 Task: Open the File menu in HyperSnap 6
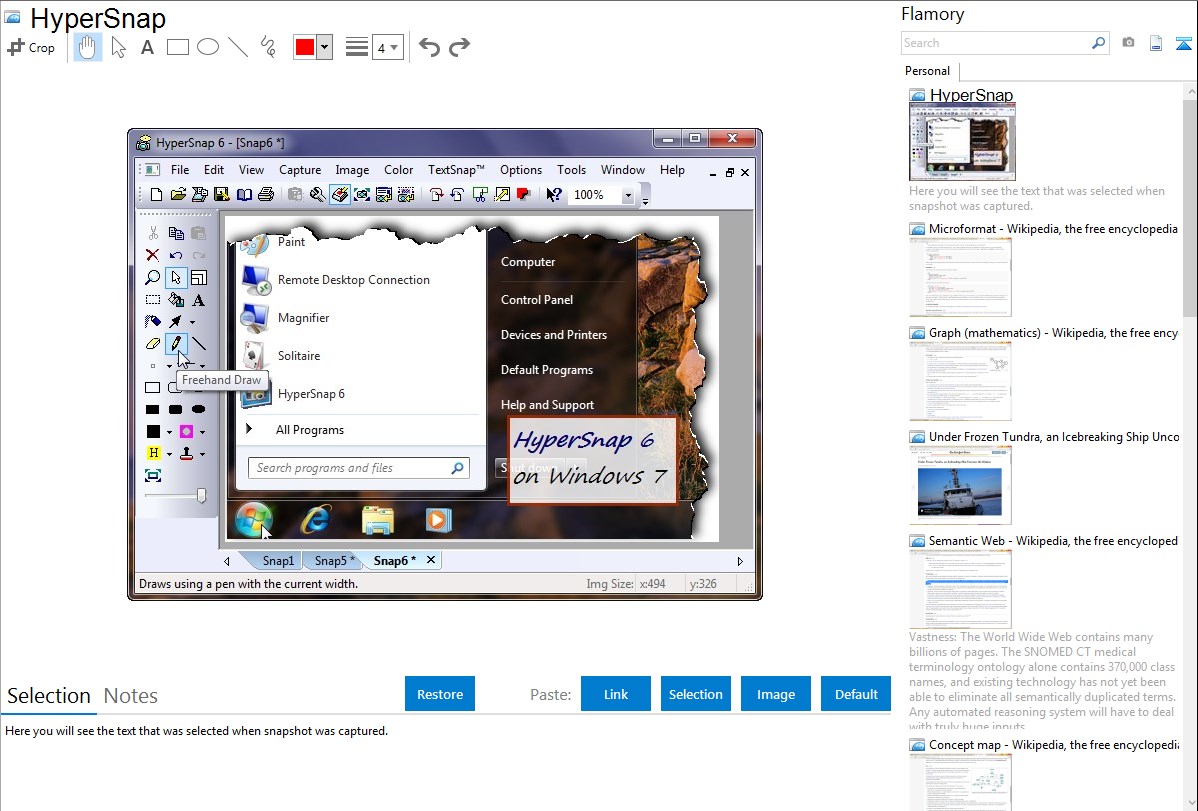pyautogui.click(x=180, y=170)
